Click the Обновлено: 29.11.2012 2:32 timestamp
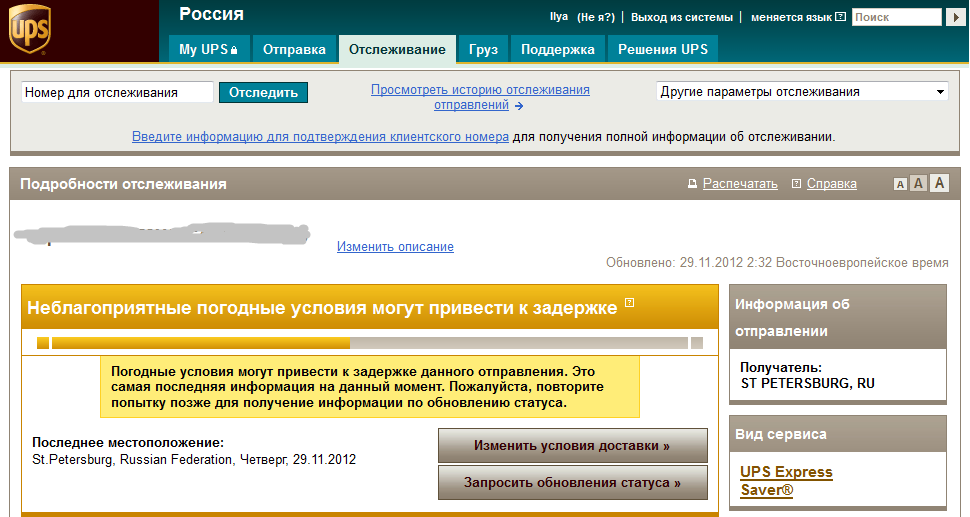Image resolution: width=970 pixels, height=517 pixels. pos(777,262)
